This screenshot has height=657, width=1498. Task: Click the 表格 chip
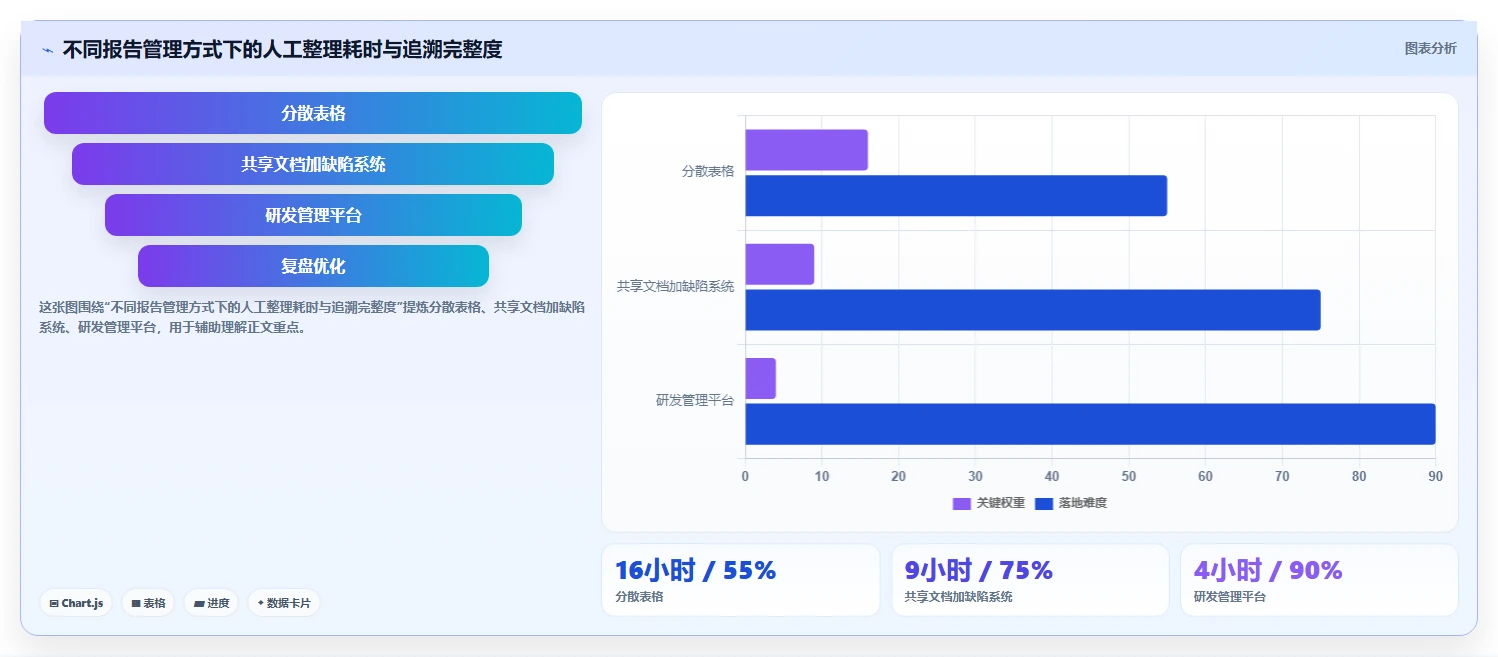click(148, 603)
